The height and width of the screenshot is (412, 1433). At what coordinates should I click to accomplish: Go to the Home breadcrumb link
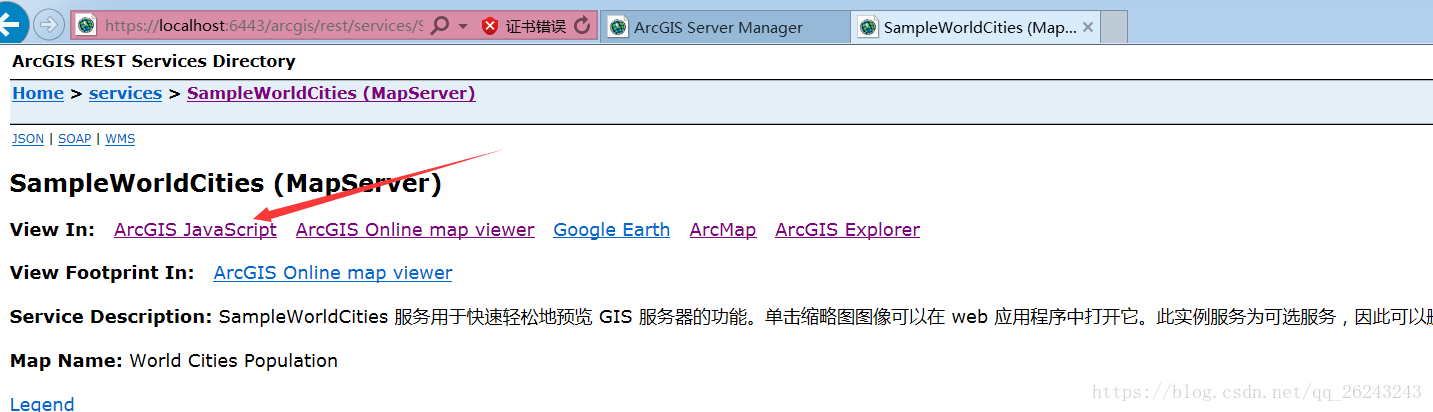coord(38,93)
